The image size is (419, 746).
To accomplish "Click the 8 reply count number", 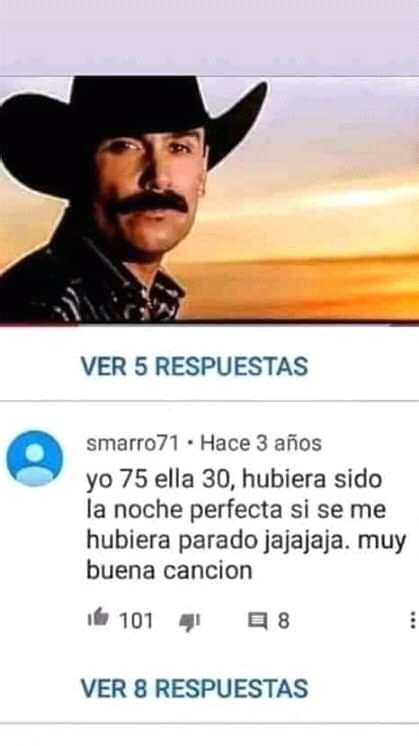I will pos(283,621).
